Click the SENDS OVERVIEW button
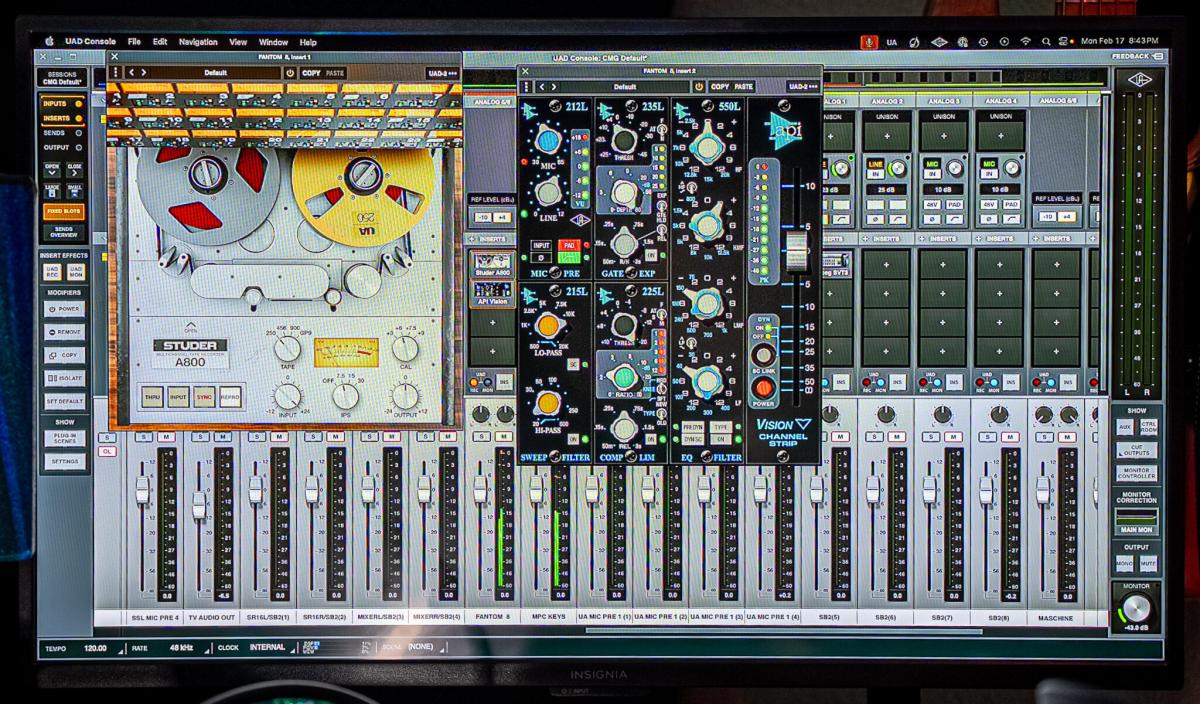Image resolution: width=1200 pixels, height=704 pixels. pos(64,232)
